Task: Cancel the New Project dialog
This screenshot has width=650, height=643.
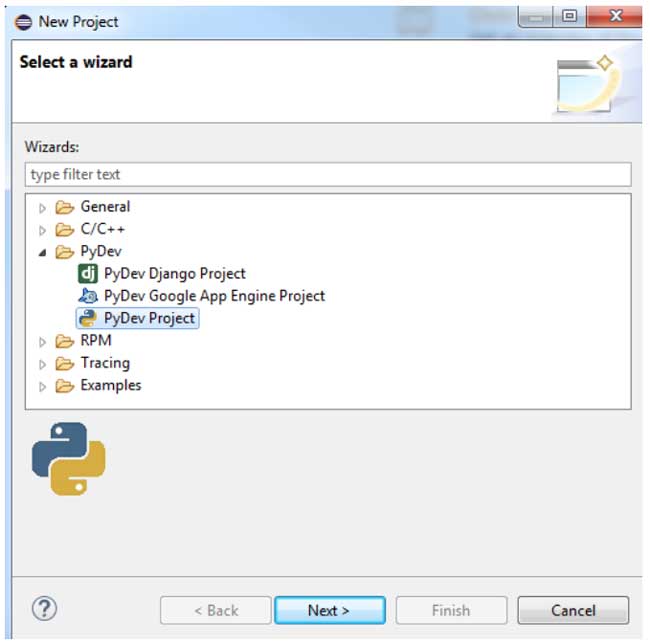Action: [573, 610]
